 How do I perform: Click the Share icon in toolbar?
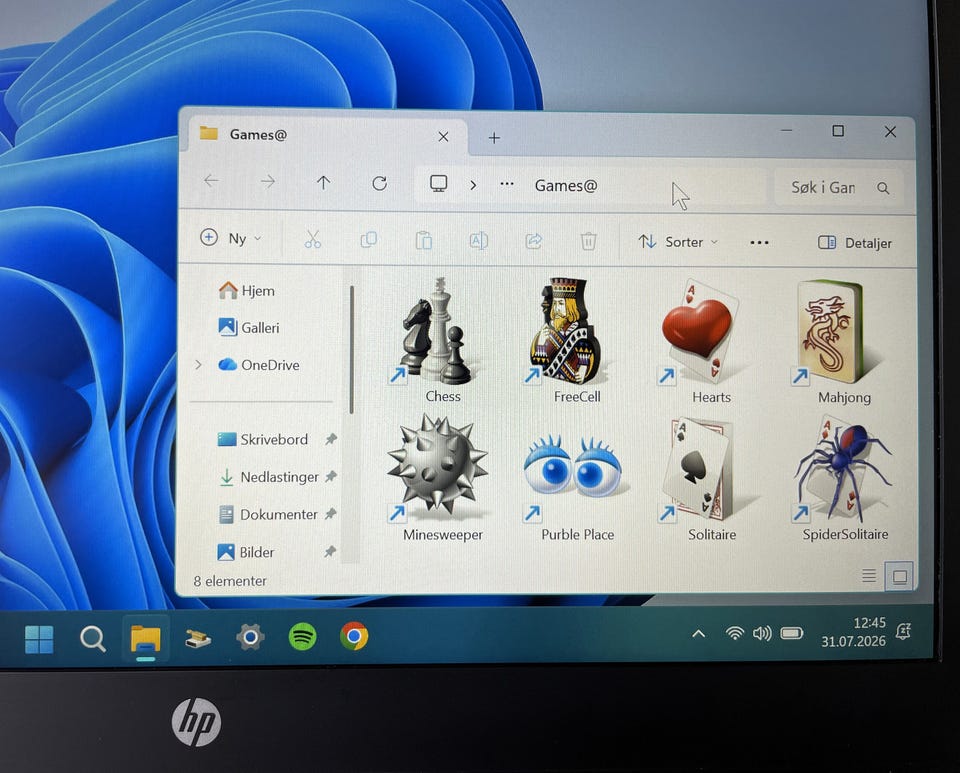pyautogui.click(x=533, y=241)
